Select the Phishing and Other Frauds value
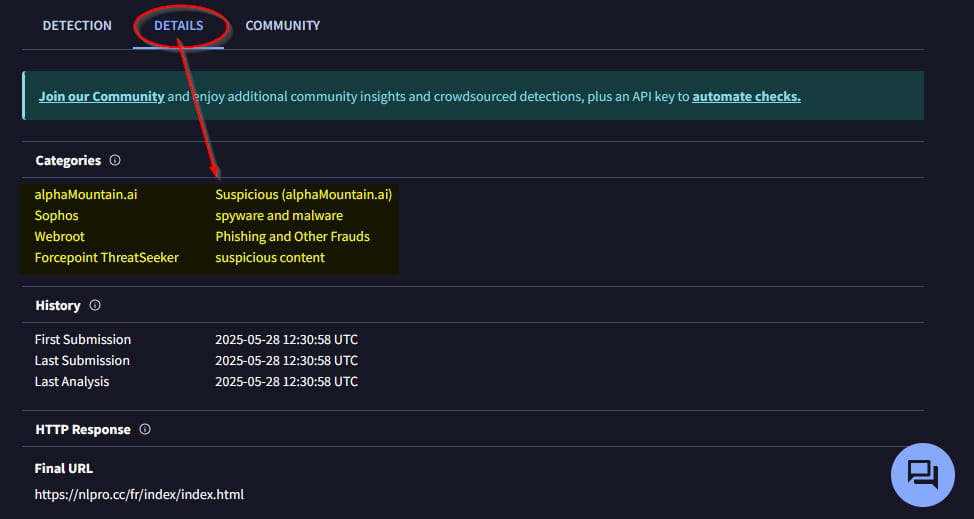 click(293, 237)
